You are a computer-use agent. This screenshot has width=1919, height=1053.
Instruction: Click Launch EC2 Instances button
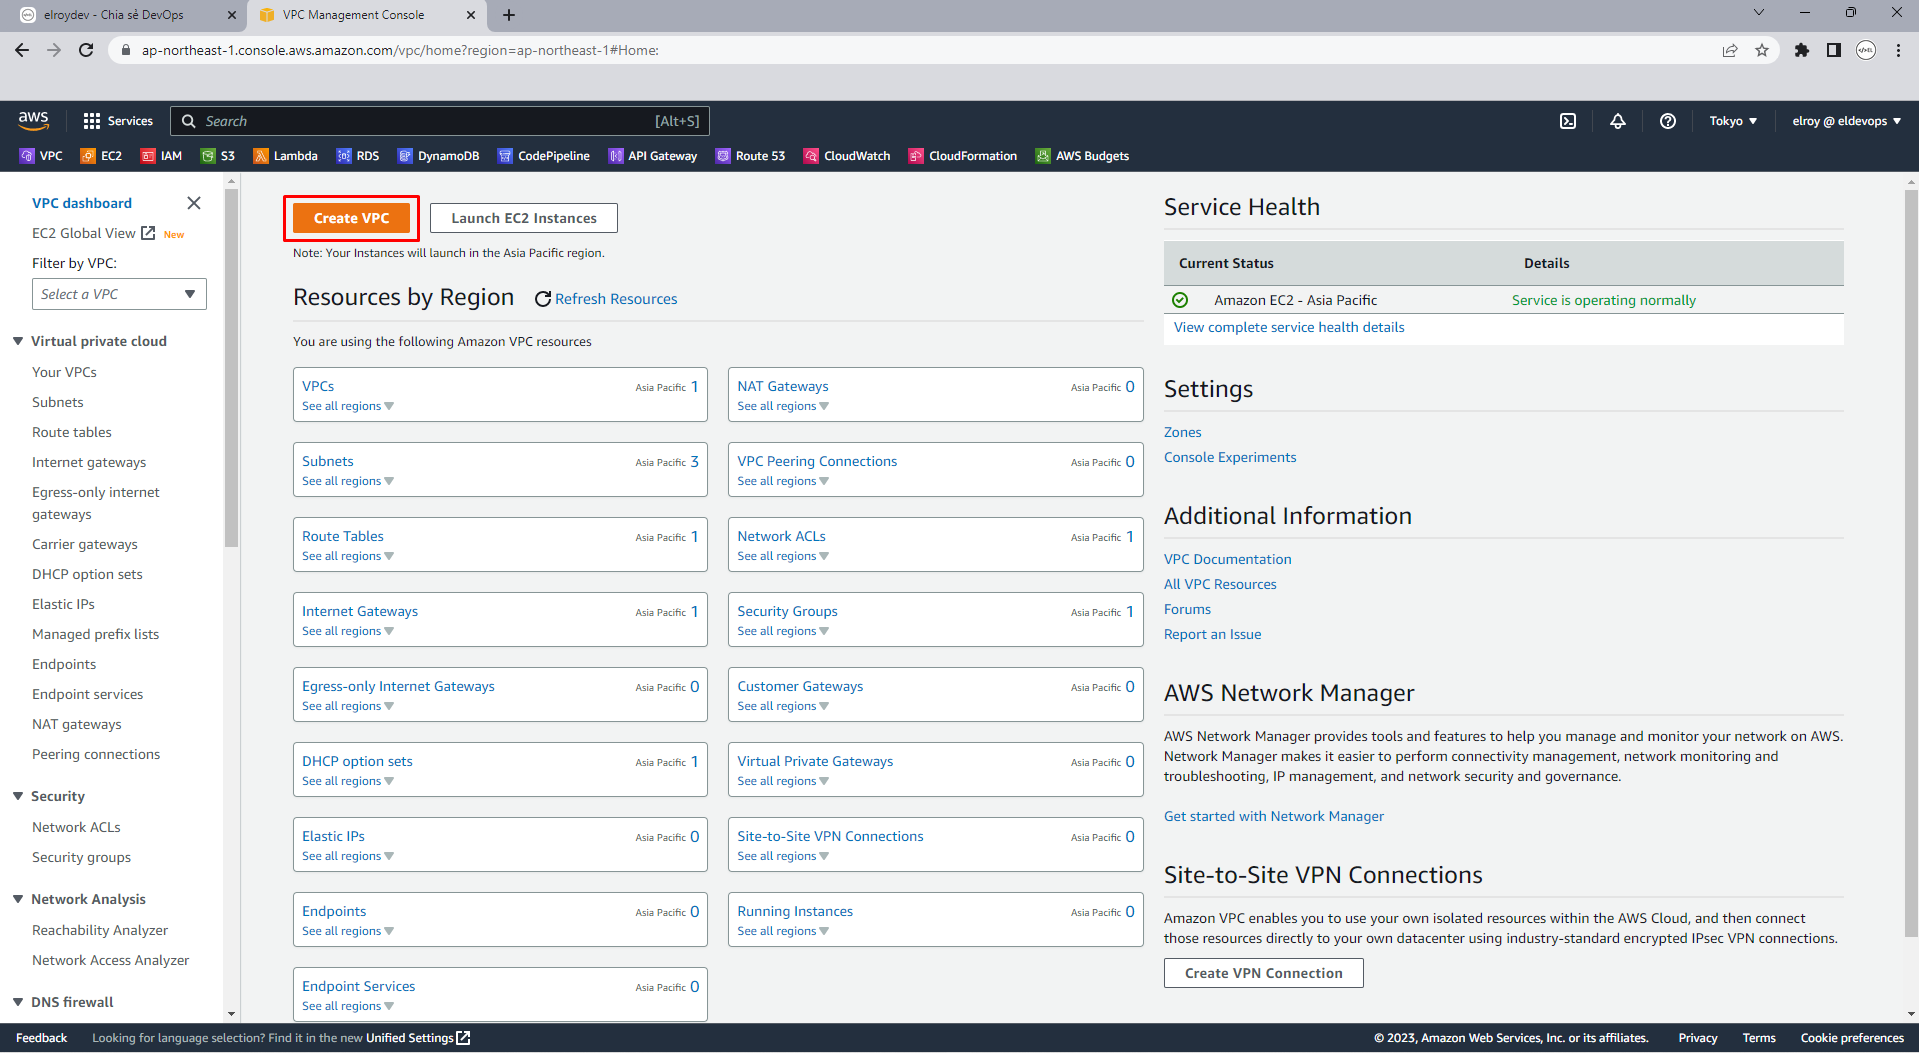pyautogui.click(x=524, y=218)
